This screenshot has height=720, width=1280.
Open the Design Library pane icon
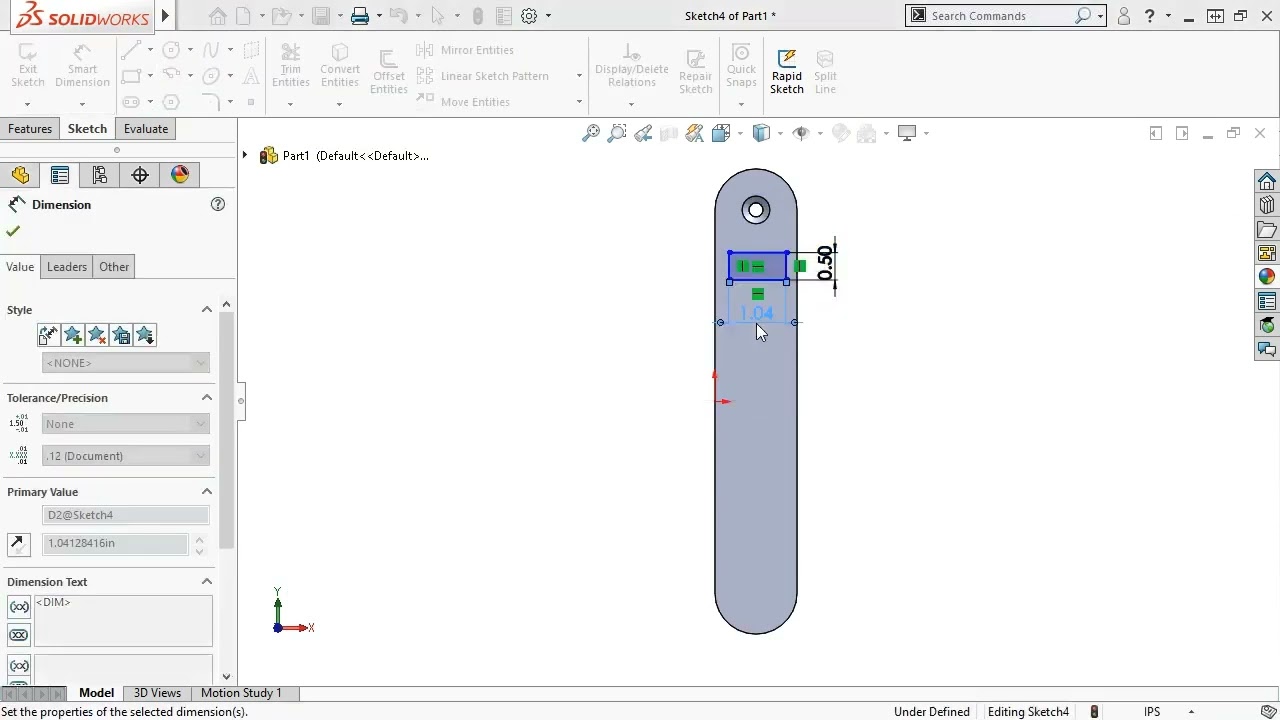(1267, 205)
